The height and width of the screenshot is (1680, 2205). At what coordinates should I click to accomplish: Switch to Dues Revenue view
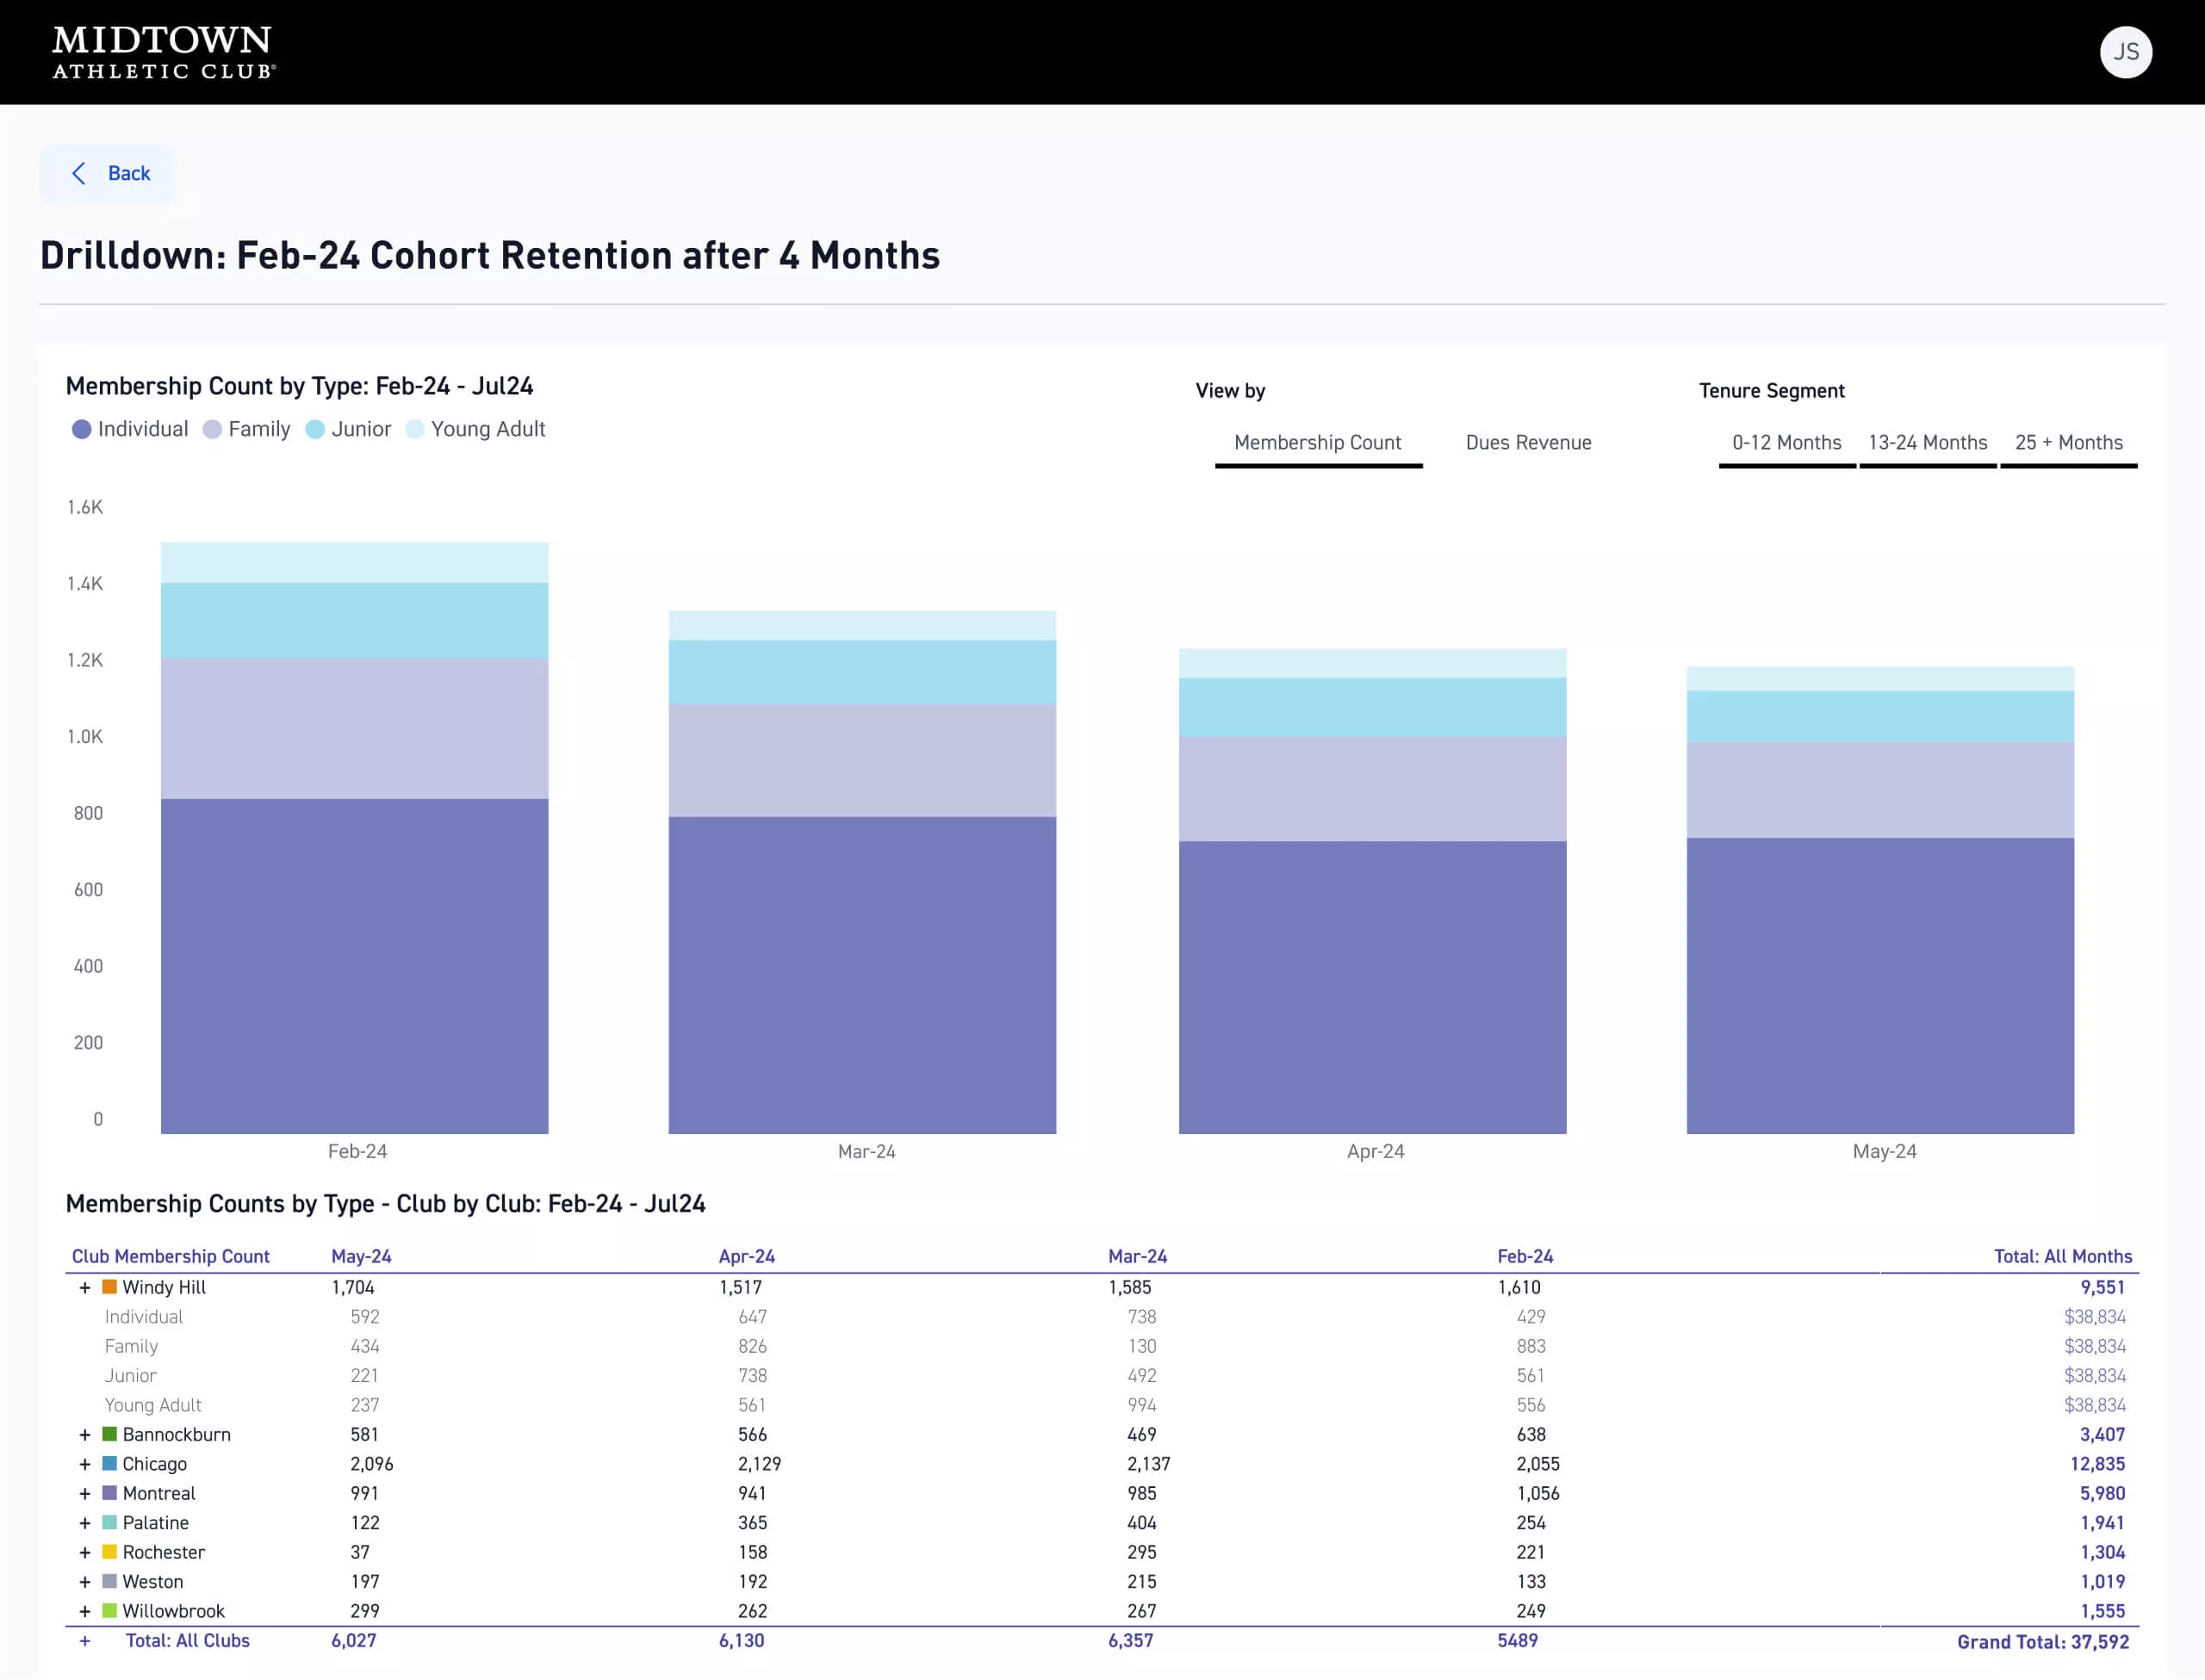(1528, 442)
